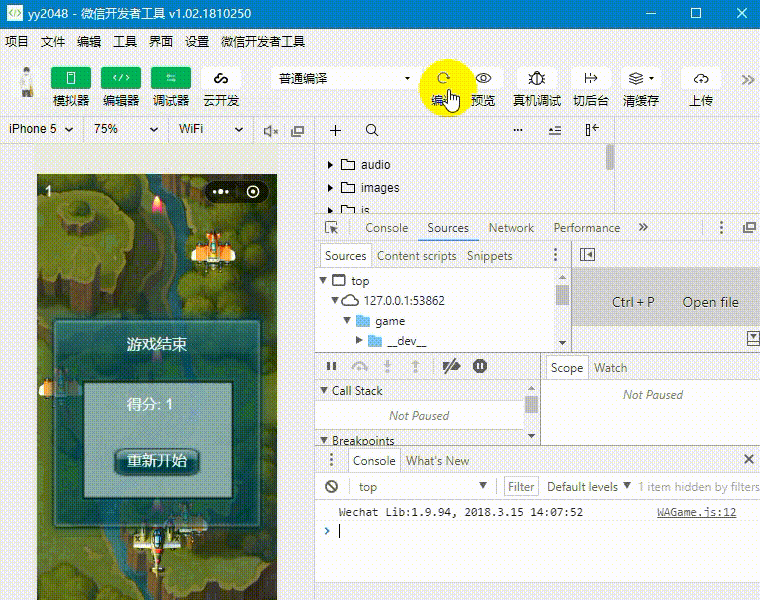760x600 pixels.
Task: Open the 普通编译 compile mode dropdown
Action: coord(345,78)
